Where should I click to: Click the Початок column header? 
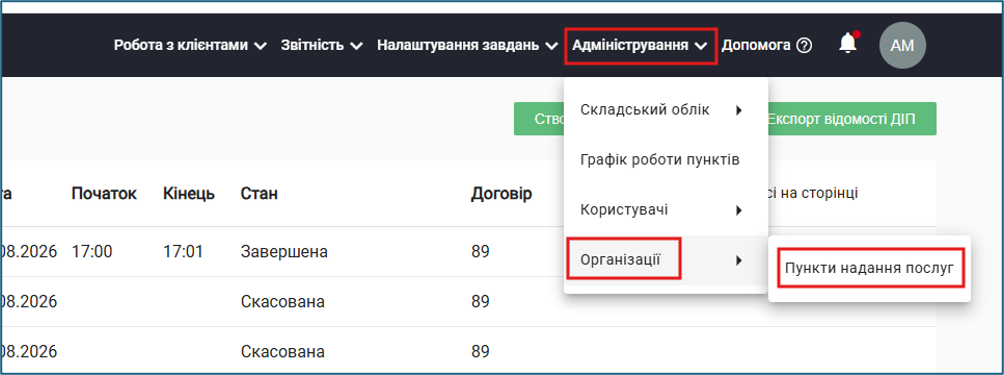point(104,194)
